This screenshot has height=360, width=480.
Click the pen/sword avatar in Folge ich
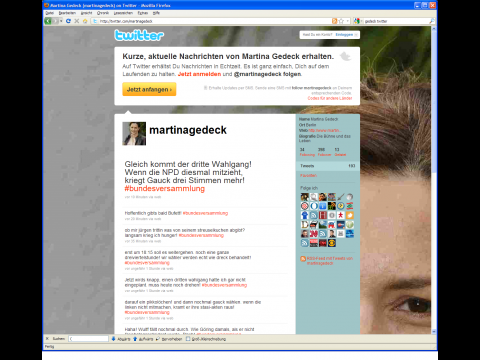point(341,197)
